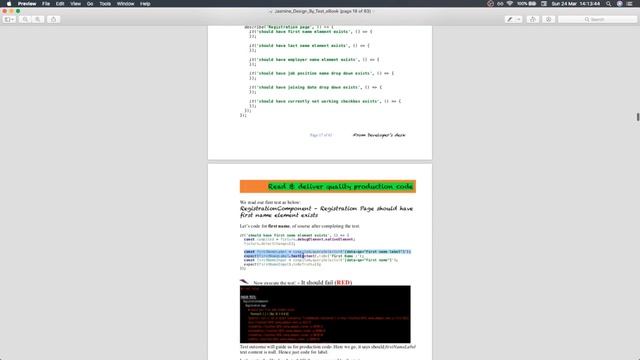Click the Share toolbar button at left

(53, 19)
